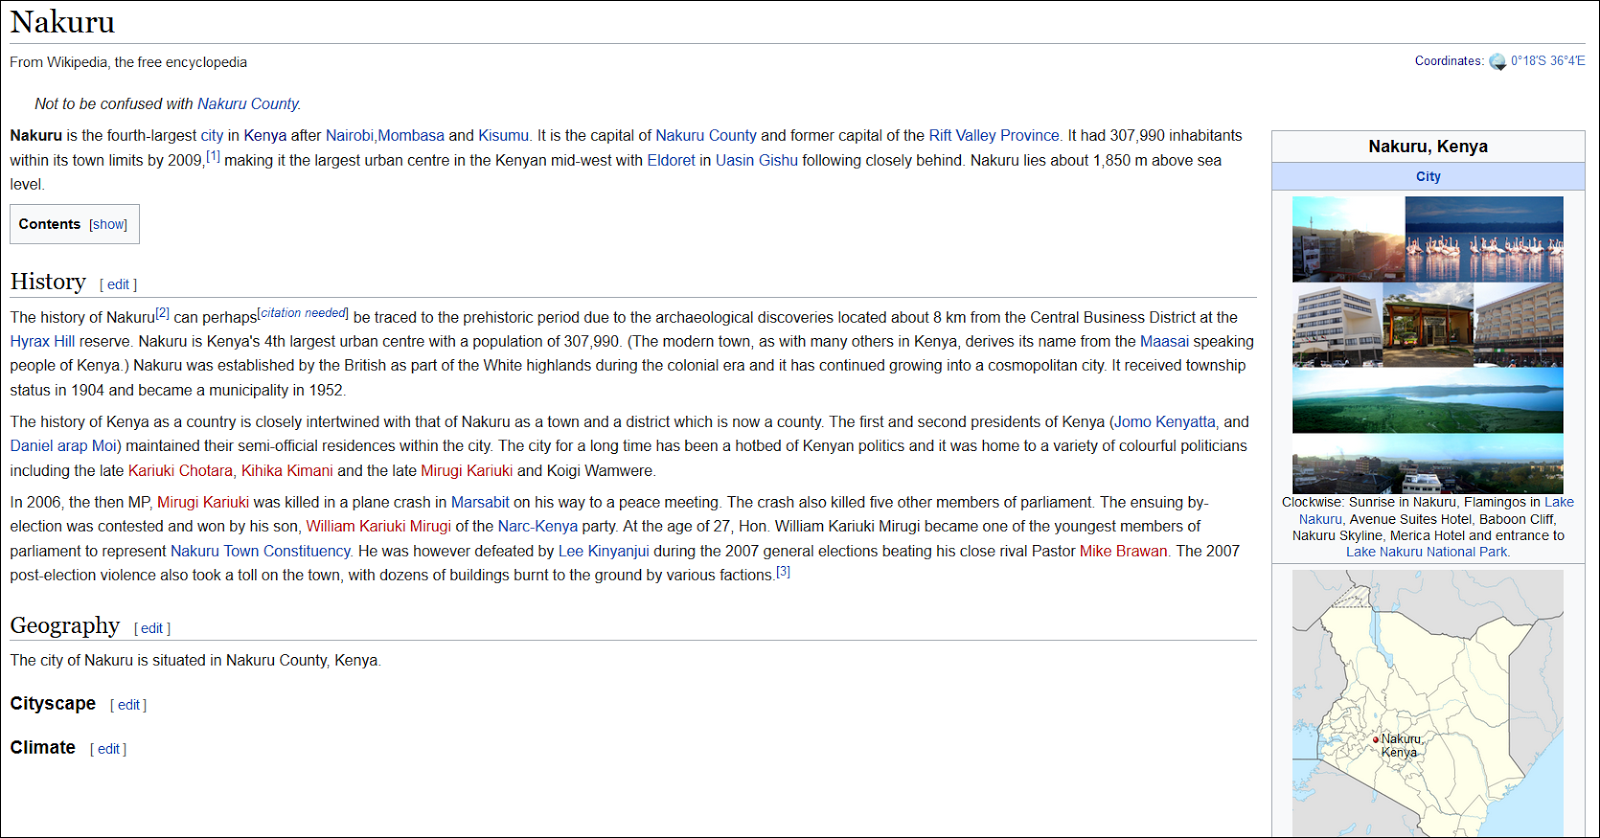Open the City link in infobox header
Image resolution: width=1600 pixels, height=838 pixels.
(1428, 177)
